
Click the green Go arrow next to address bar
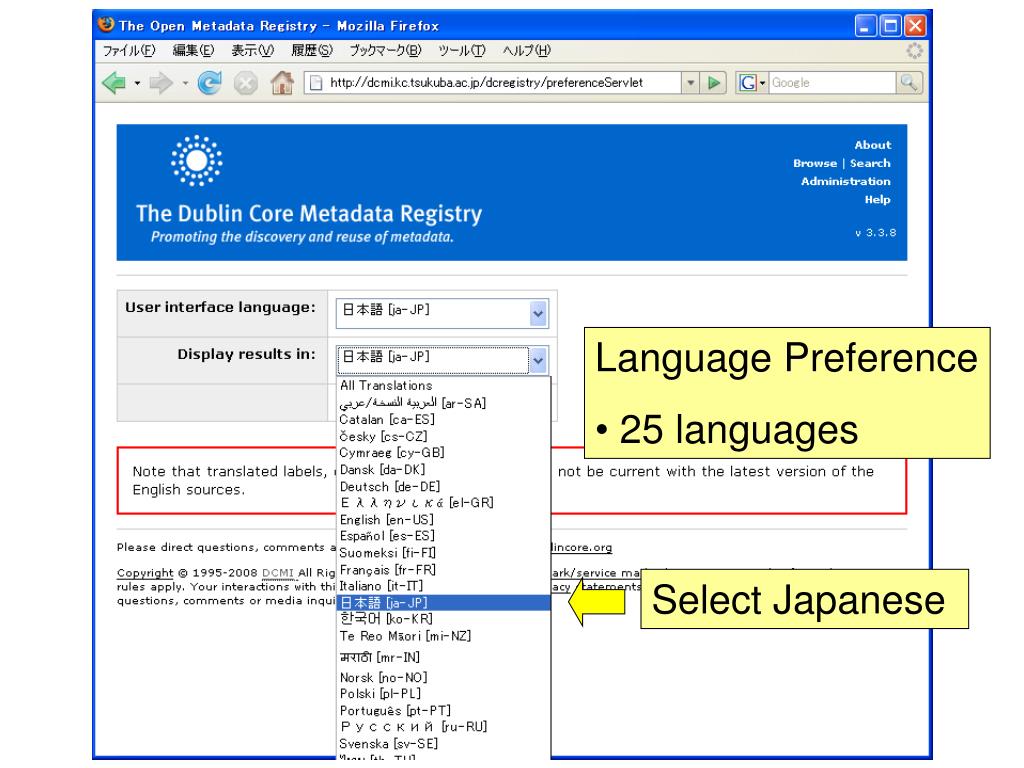tap(714, 83)
